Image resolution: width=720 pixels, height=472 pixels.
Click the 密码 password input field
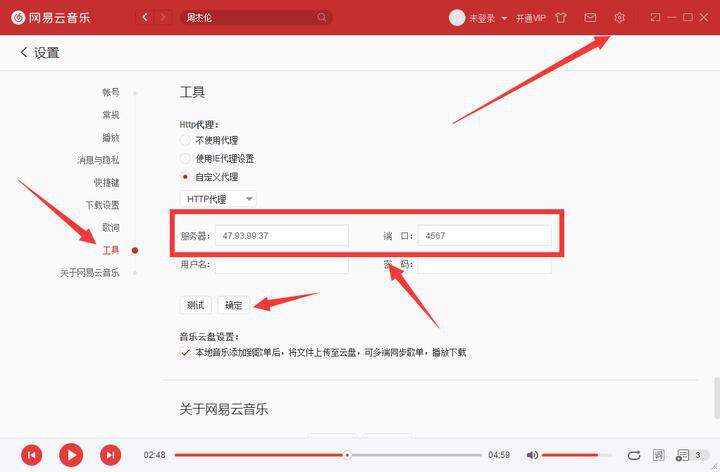(x=484, y=265)
